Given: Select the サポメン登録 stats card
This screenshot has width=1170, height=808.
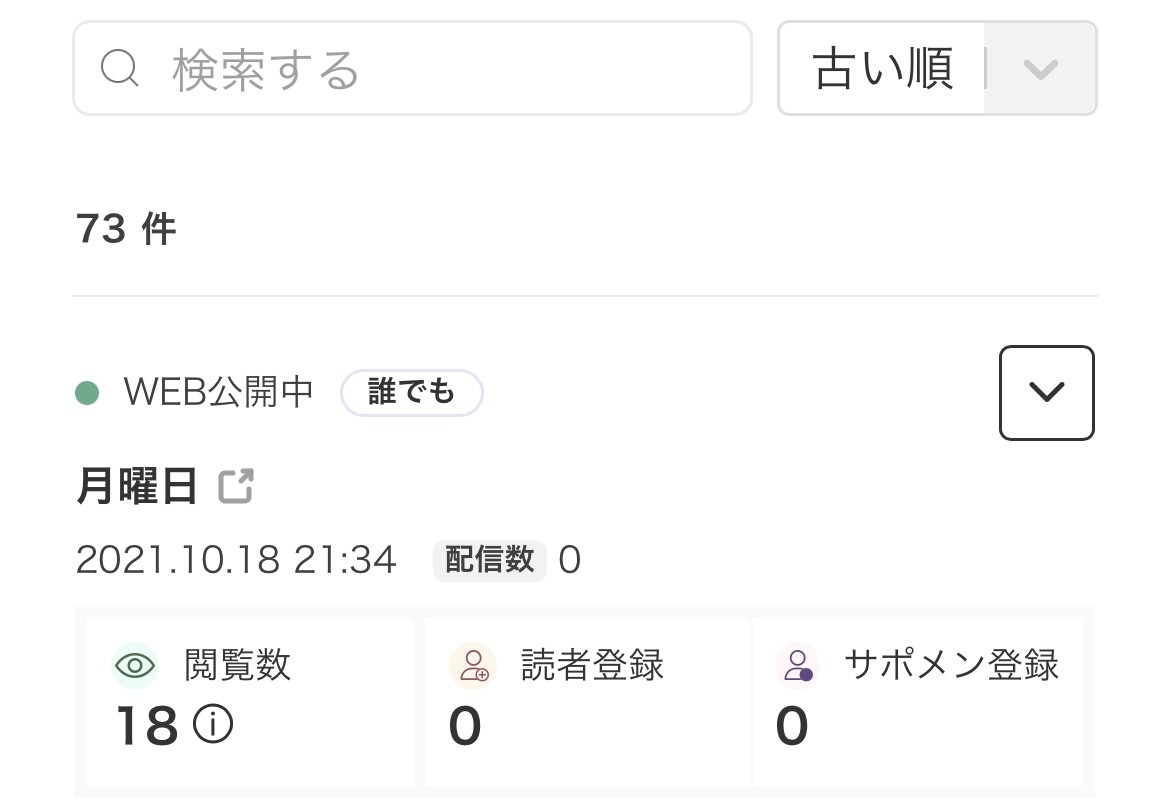Looking at the screenshot, I should [918, 700].
